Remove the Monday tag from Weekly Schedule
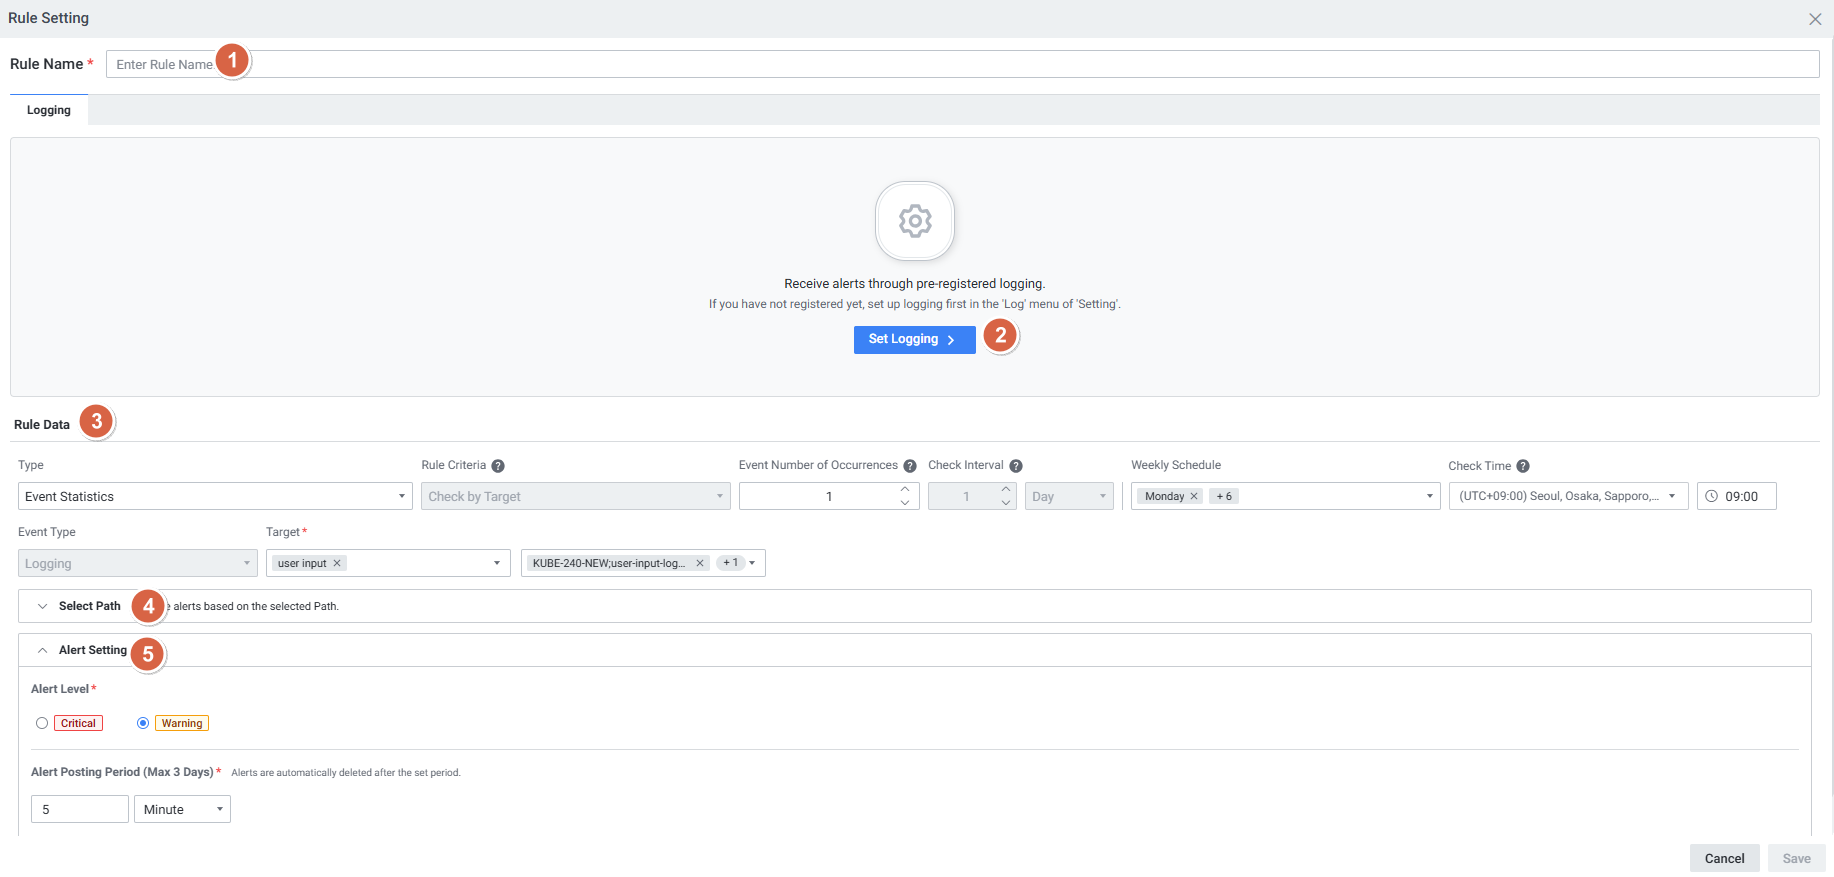Viewport: 1834px width, 877px height. [1194, 496]
